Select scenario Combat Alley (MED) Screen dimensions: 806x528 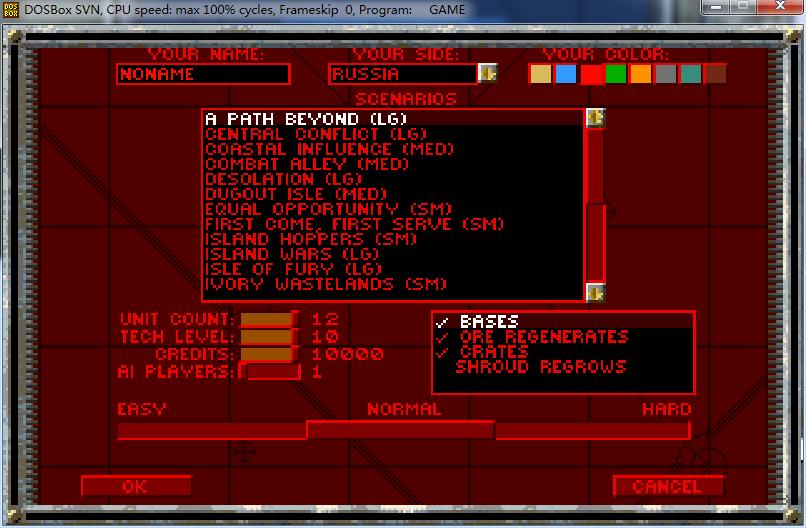pos(394,164)
